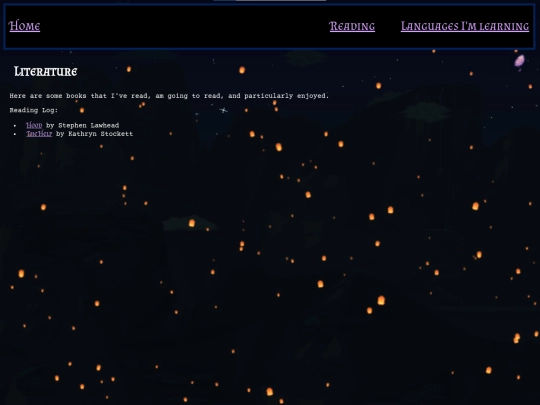Open the Home navigation link
This screenshot has height=405, width=540.
24,26
